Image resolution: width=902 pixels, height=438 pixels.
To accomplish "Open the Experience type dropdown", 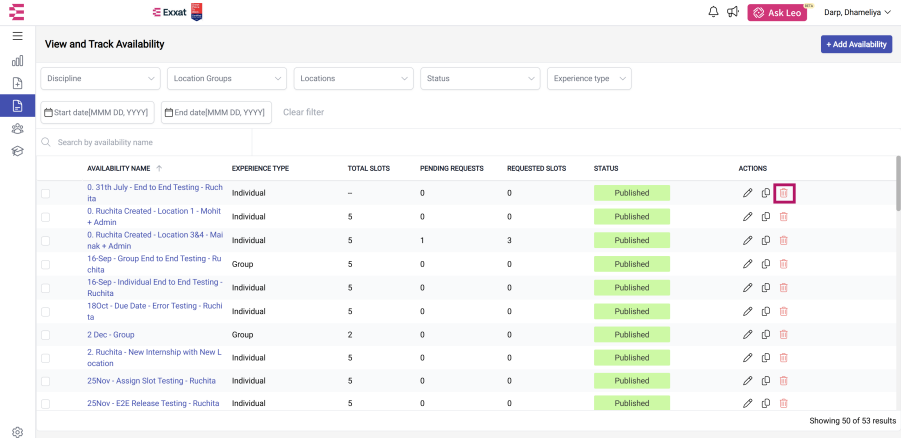I will coord(589,78).
